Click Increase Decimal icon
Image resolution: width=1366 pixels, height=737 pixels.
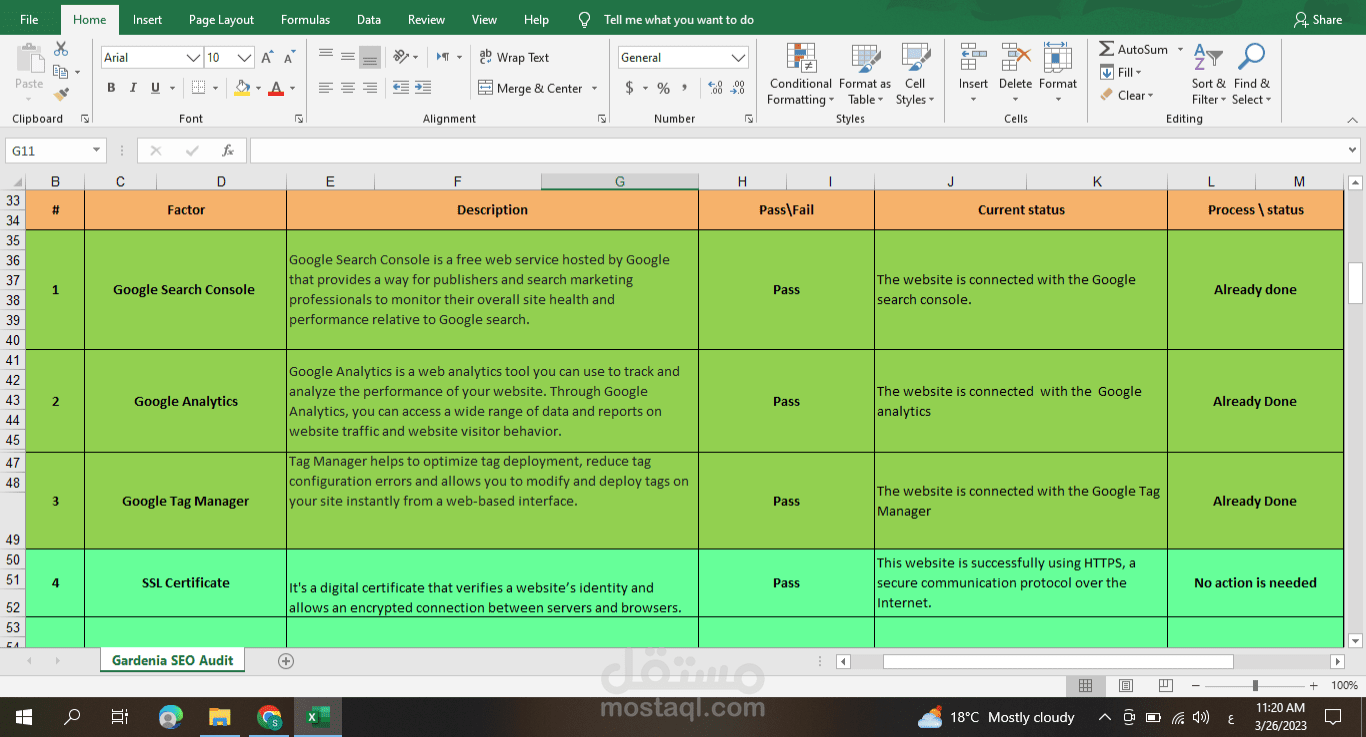click(714, 88)
